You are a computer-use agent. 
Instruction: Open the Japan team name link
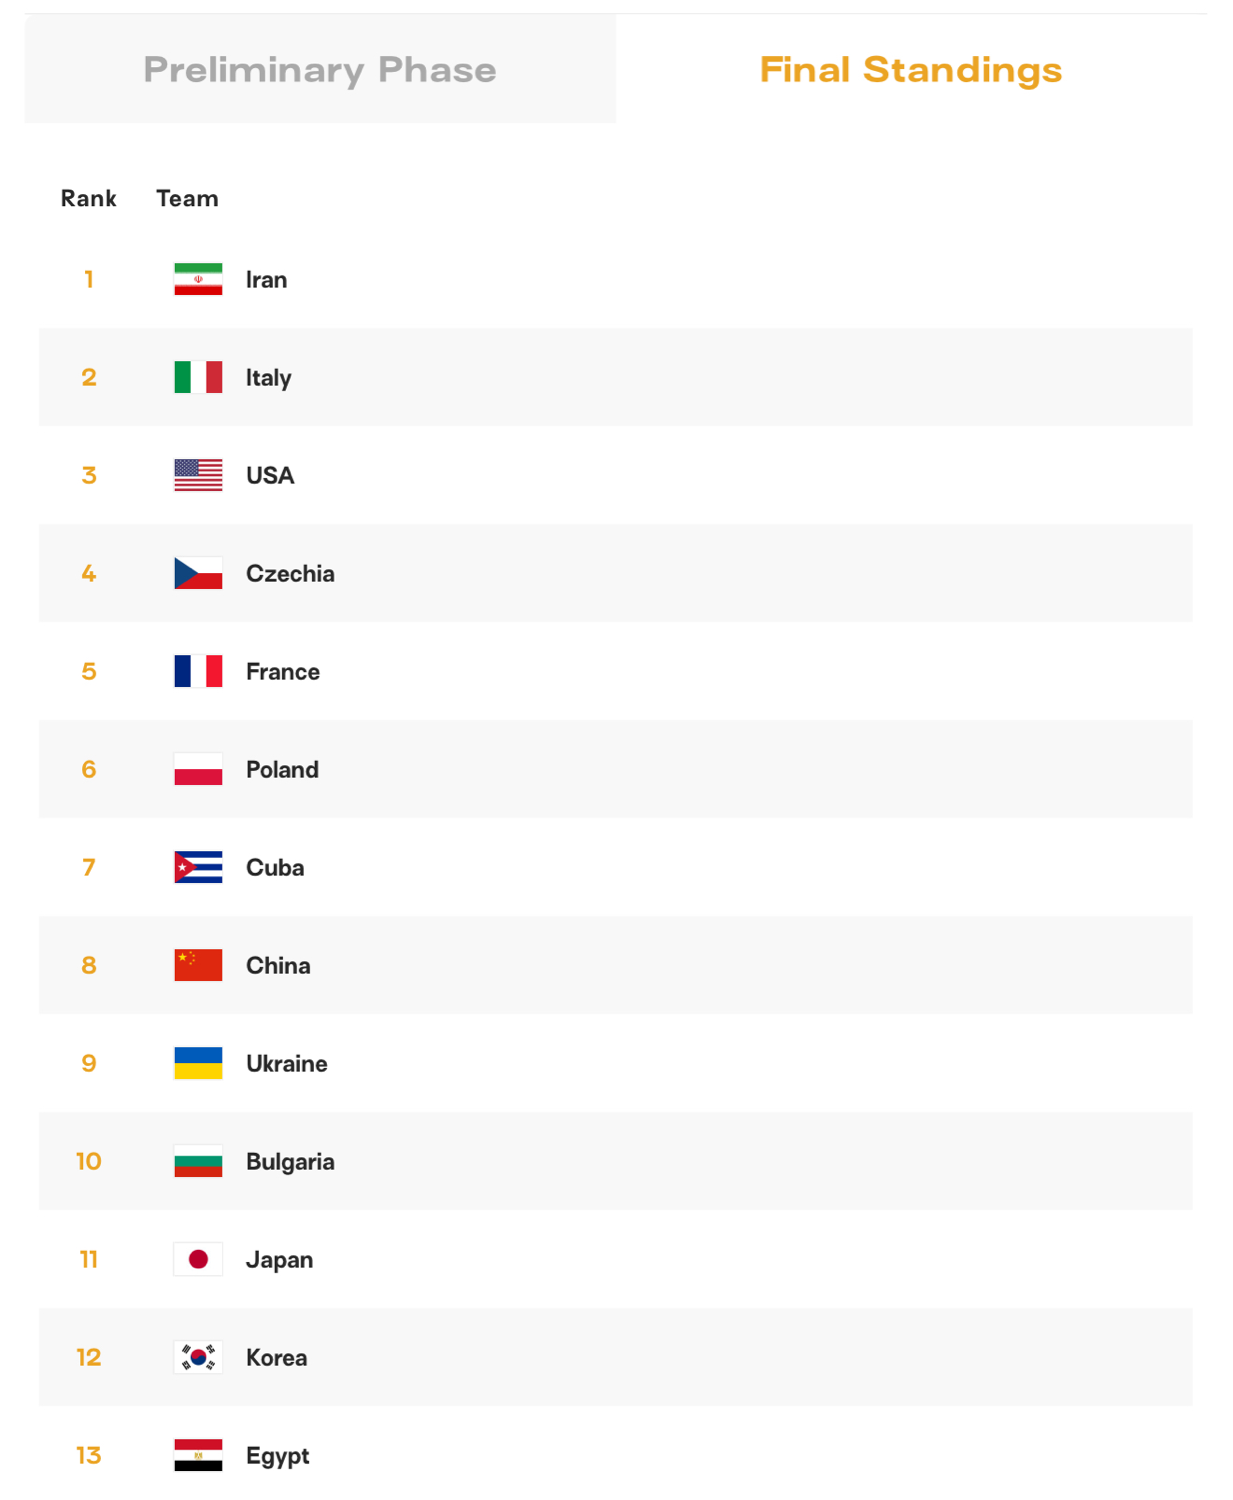click(x=279, y=1260)
